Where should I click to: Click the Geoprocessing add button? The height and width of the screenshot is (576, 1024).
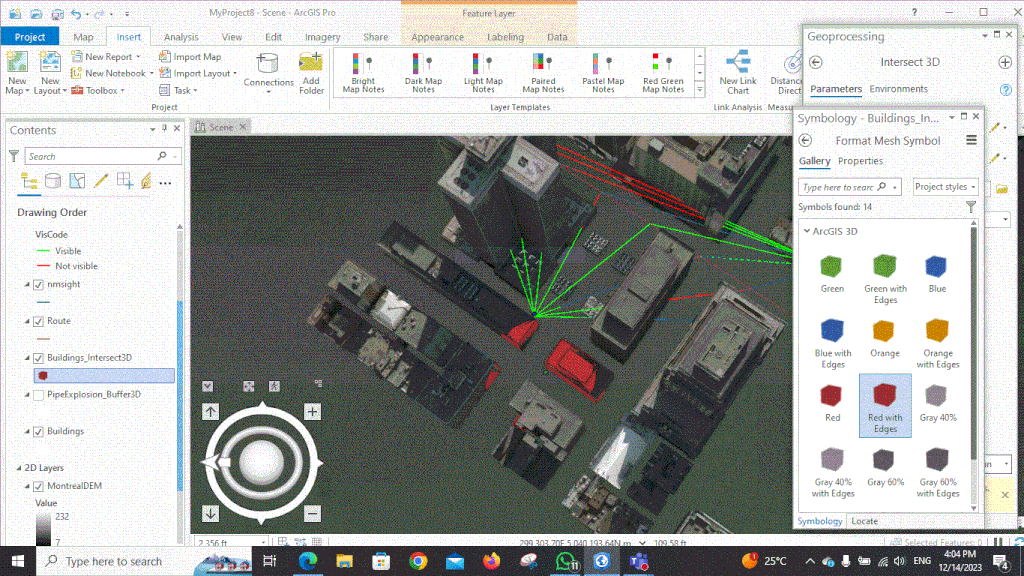[1005, 62]
